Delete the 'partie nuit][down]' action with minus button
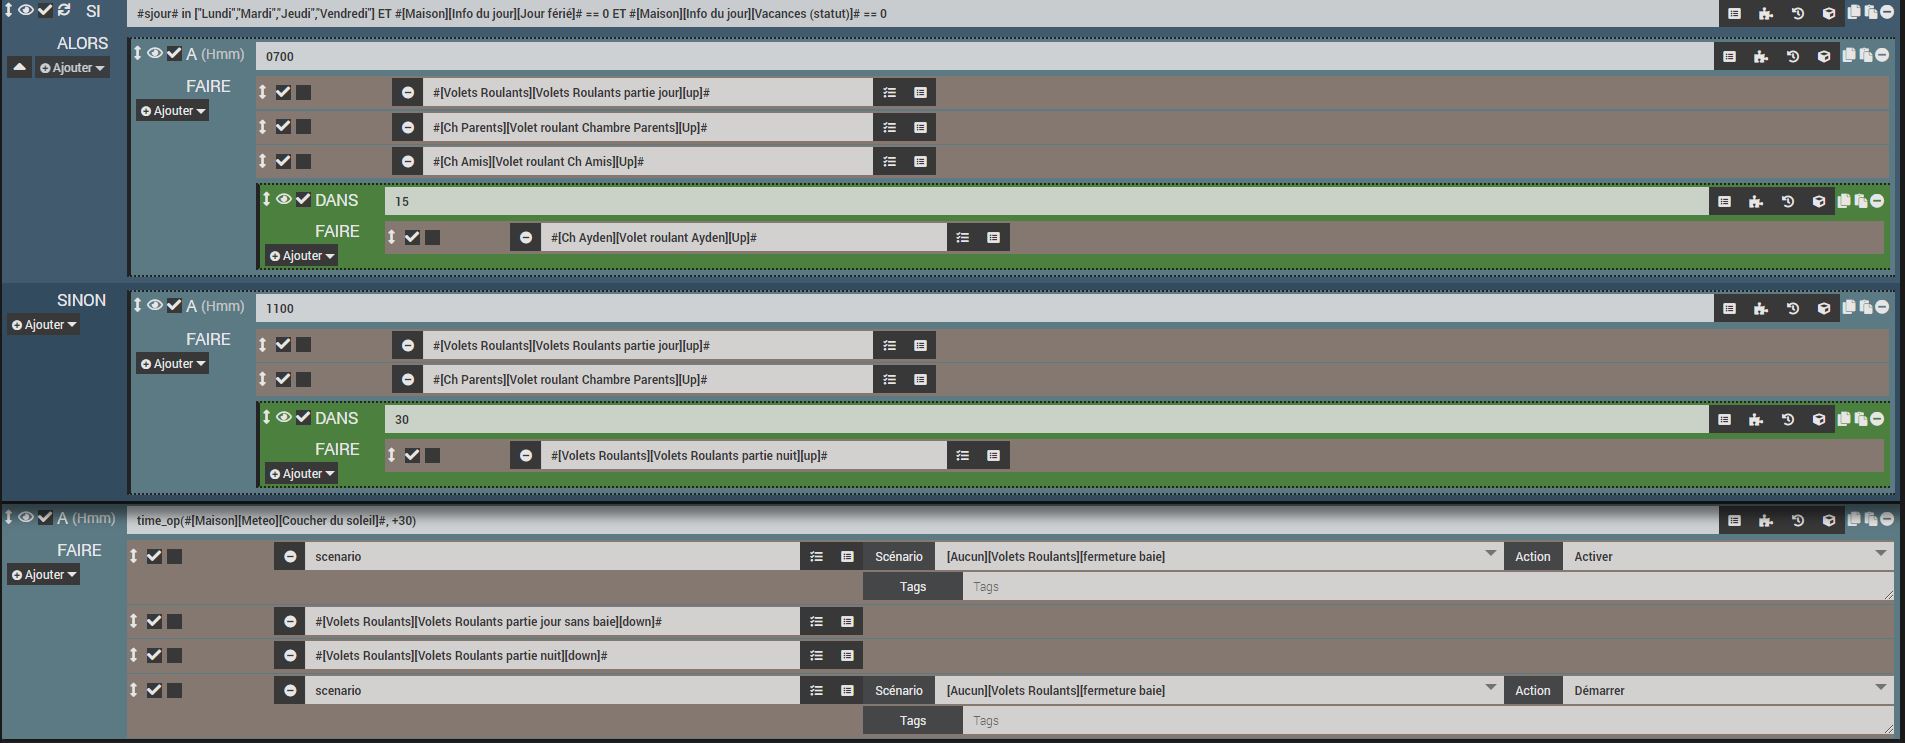This screenshot has height=743, width=1905. click(290, 656)
